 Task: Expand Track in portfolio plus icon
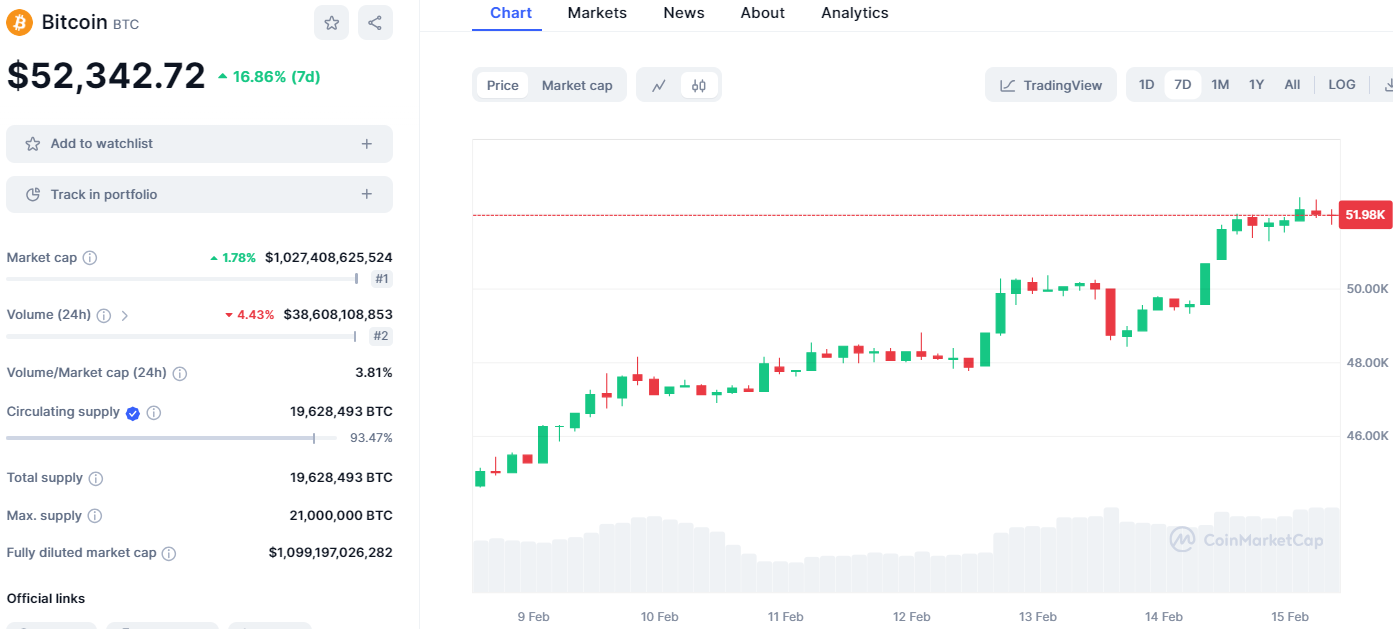pos(367,195)
